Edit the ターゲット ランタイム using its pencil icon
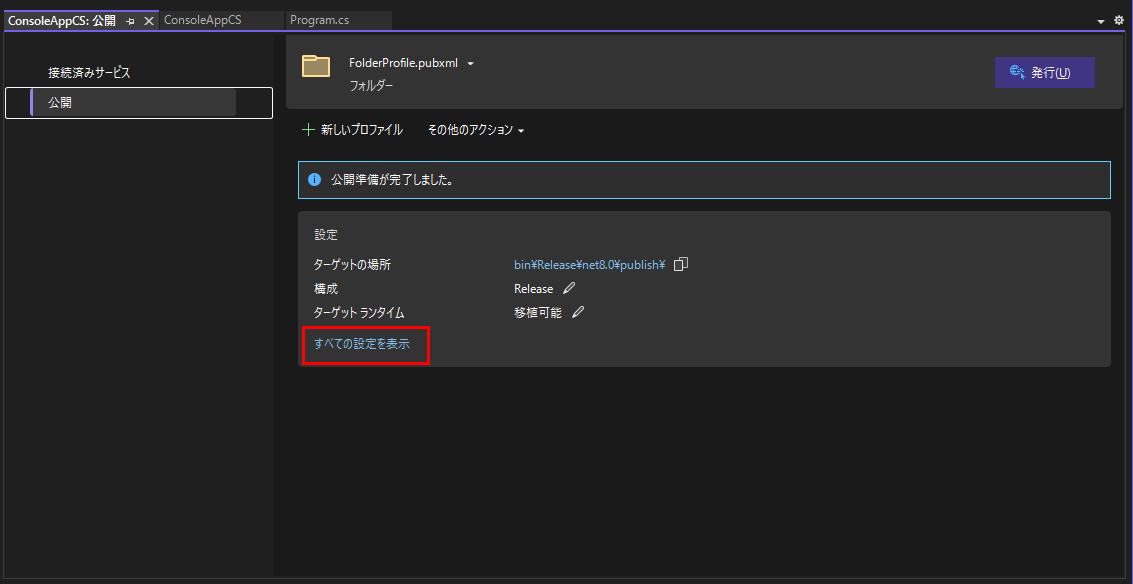The image size is (1133, 584). tap(578, 311)
